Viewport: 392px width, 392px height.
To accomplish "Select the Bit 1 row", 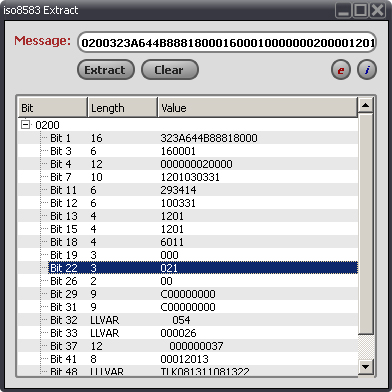I will pyautogui.click(x=188, y=138).
